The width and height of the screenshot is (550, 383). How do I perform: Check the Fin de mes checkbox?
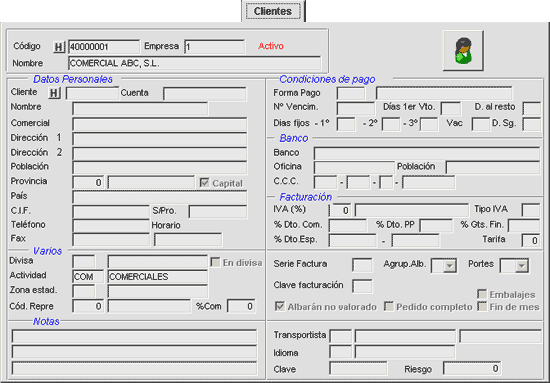click(x=482, y=306)
